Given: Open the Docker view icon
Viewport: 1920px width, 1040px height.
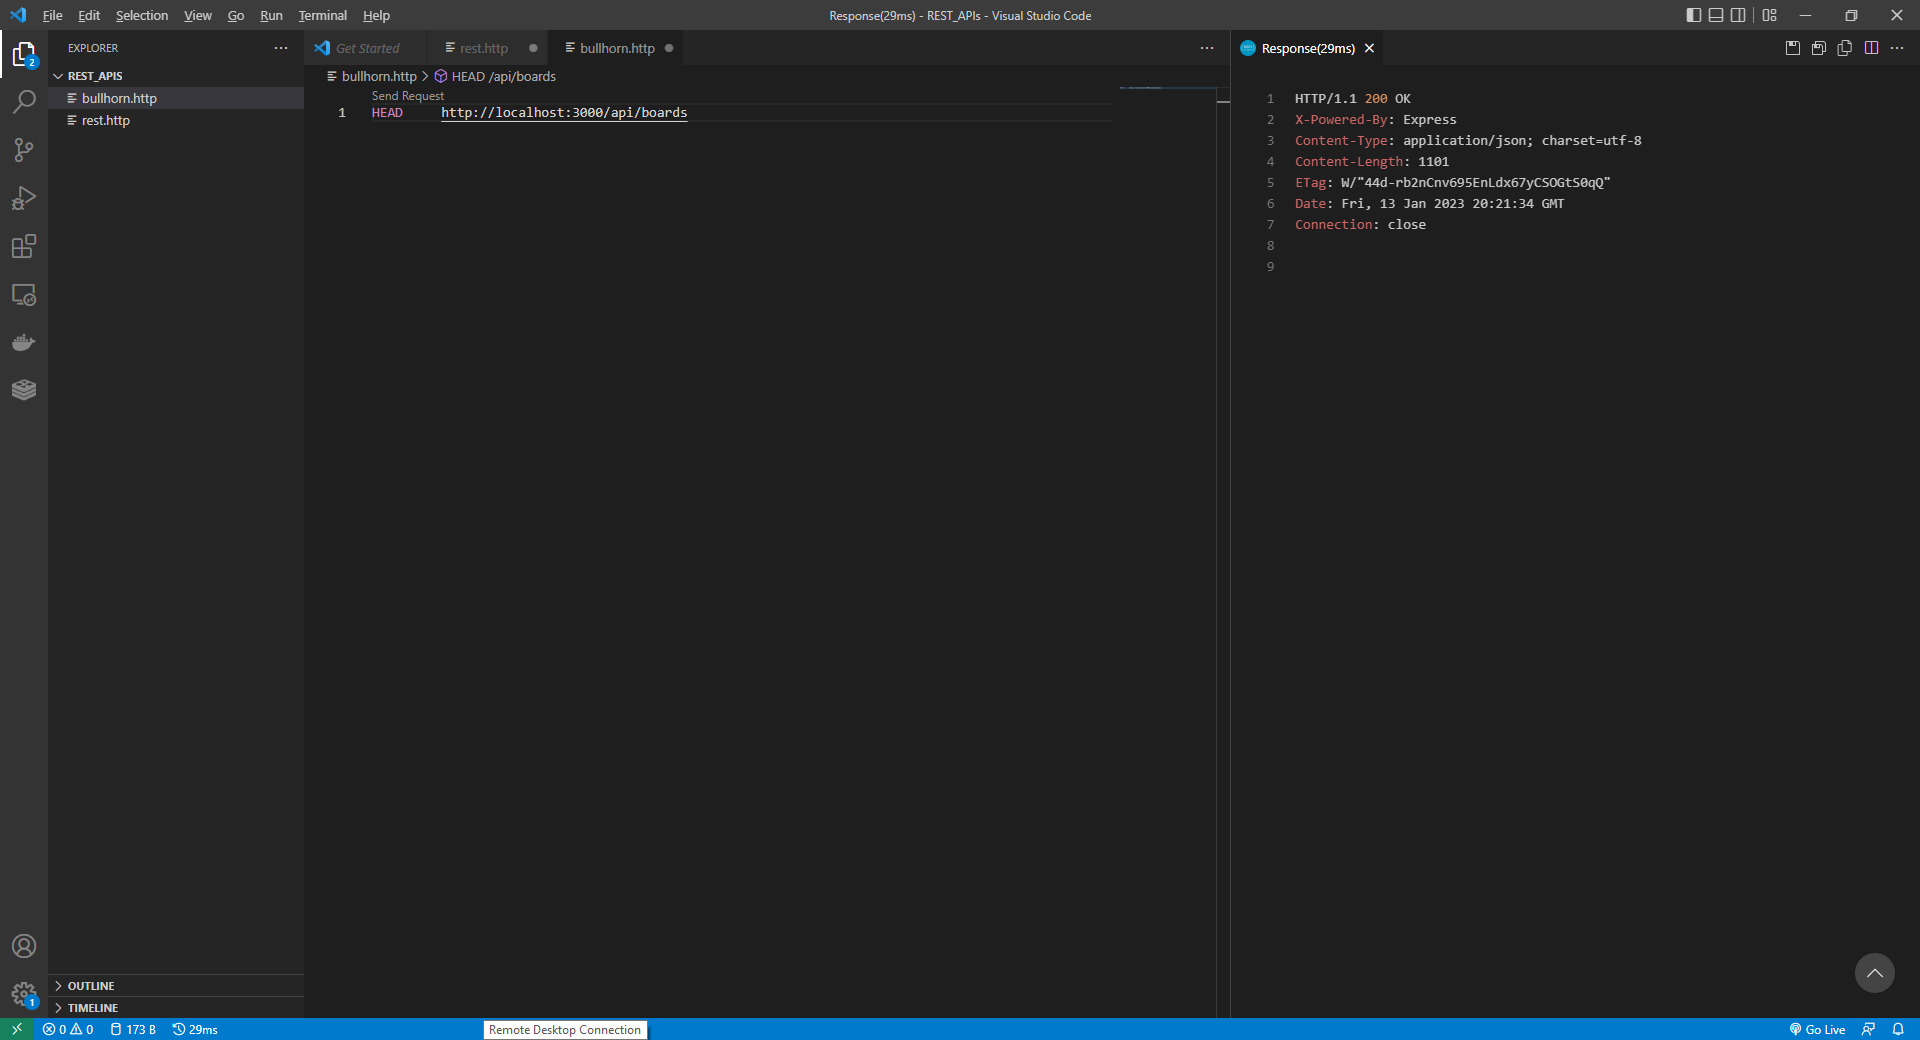Looking at the screenshot, I should (24, 343).
